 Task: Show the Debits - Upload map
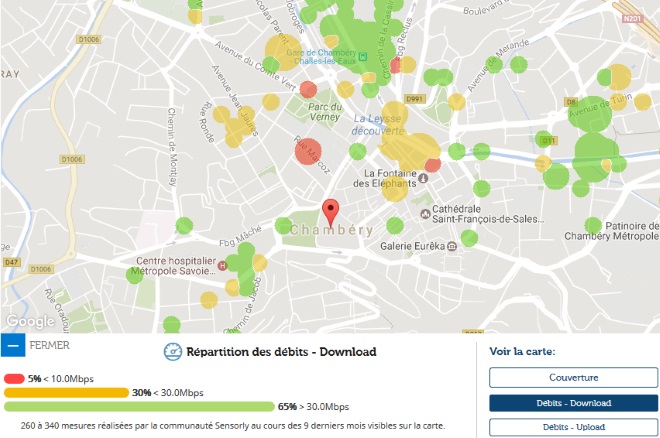point(573,427)
